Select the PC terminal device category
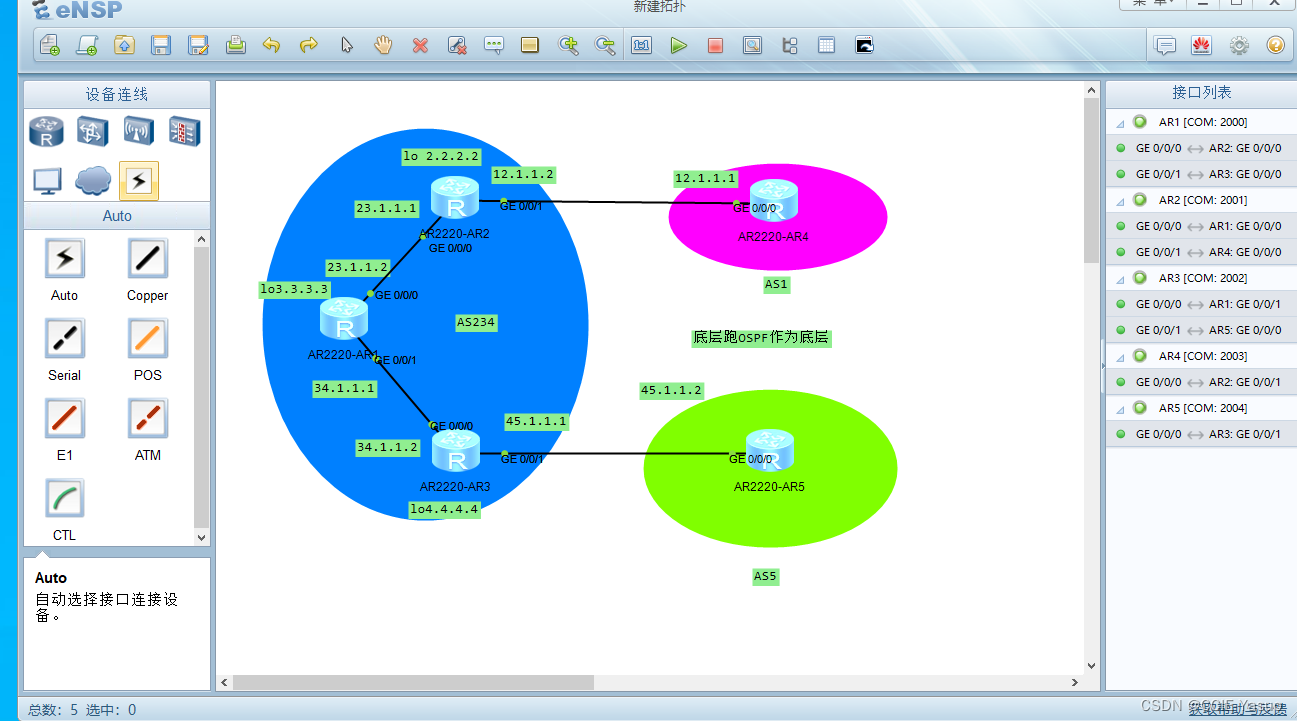This screenshot has height=721, width=1297. 47,181
